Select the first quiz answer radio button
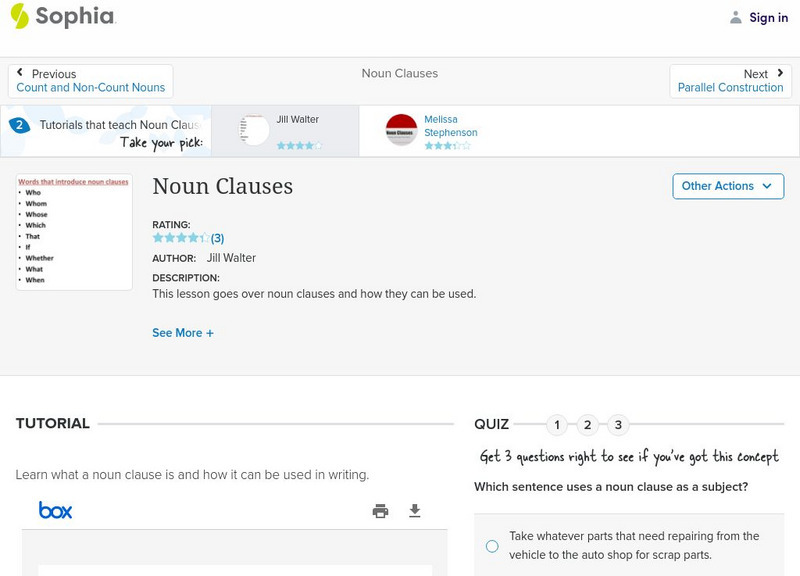 coord(492,546)
